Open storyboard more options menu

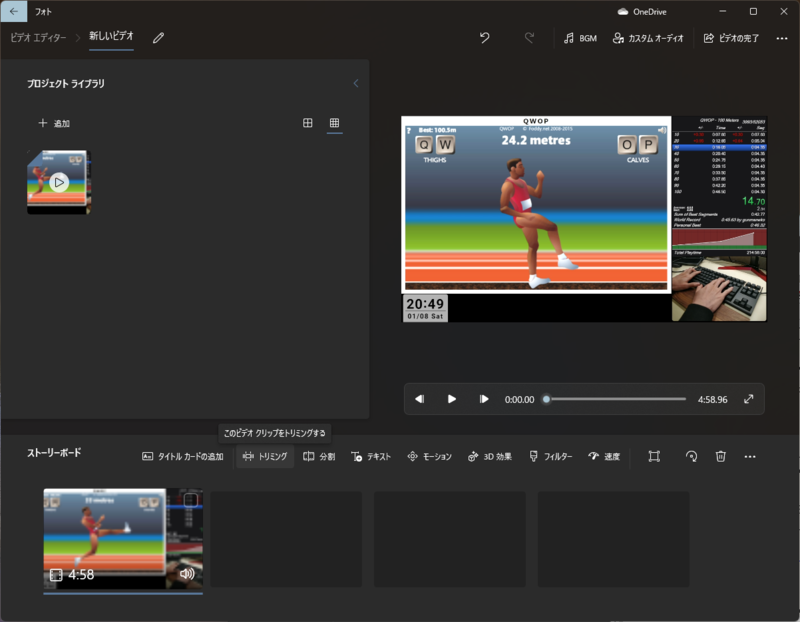(750, 456)
